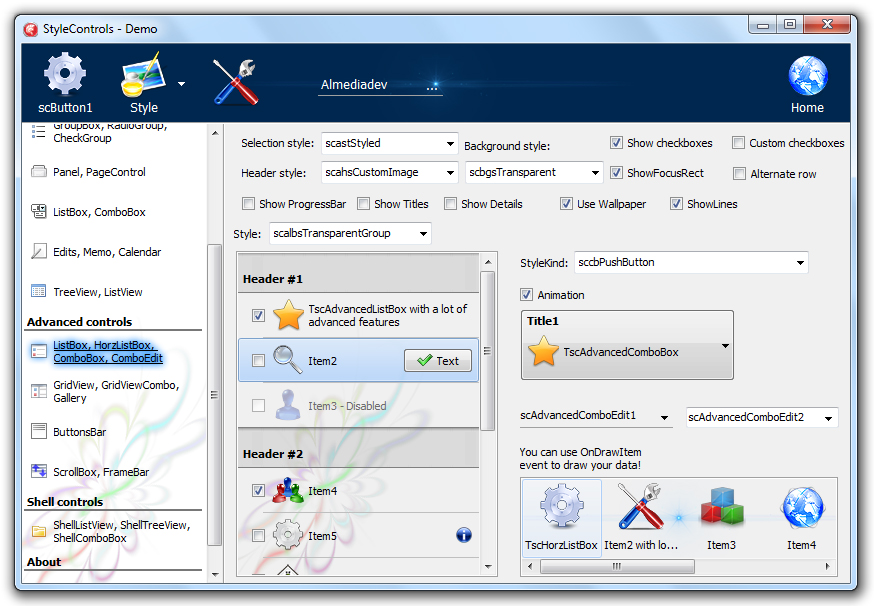Screen dimensions: 874x606
Task: Click advanced list box vertical scrollbar thumb
Action: coord(487,351)
